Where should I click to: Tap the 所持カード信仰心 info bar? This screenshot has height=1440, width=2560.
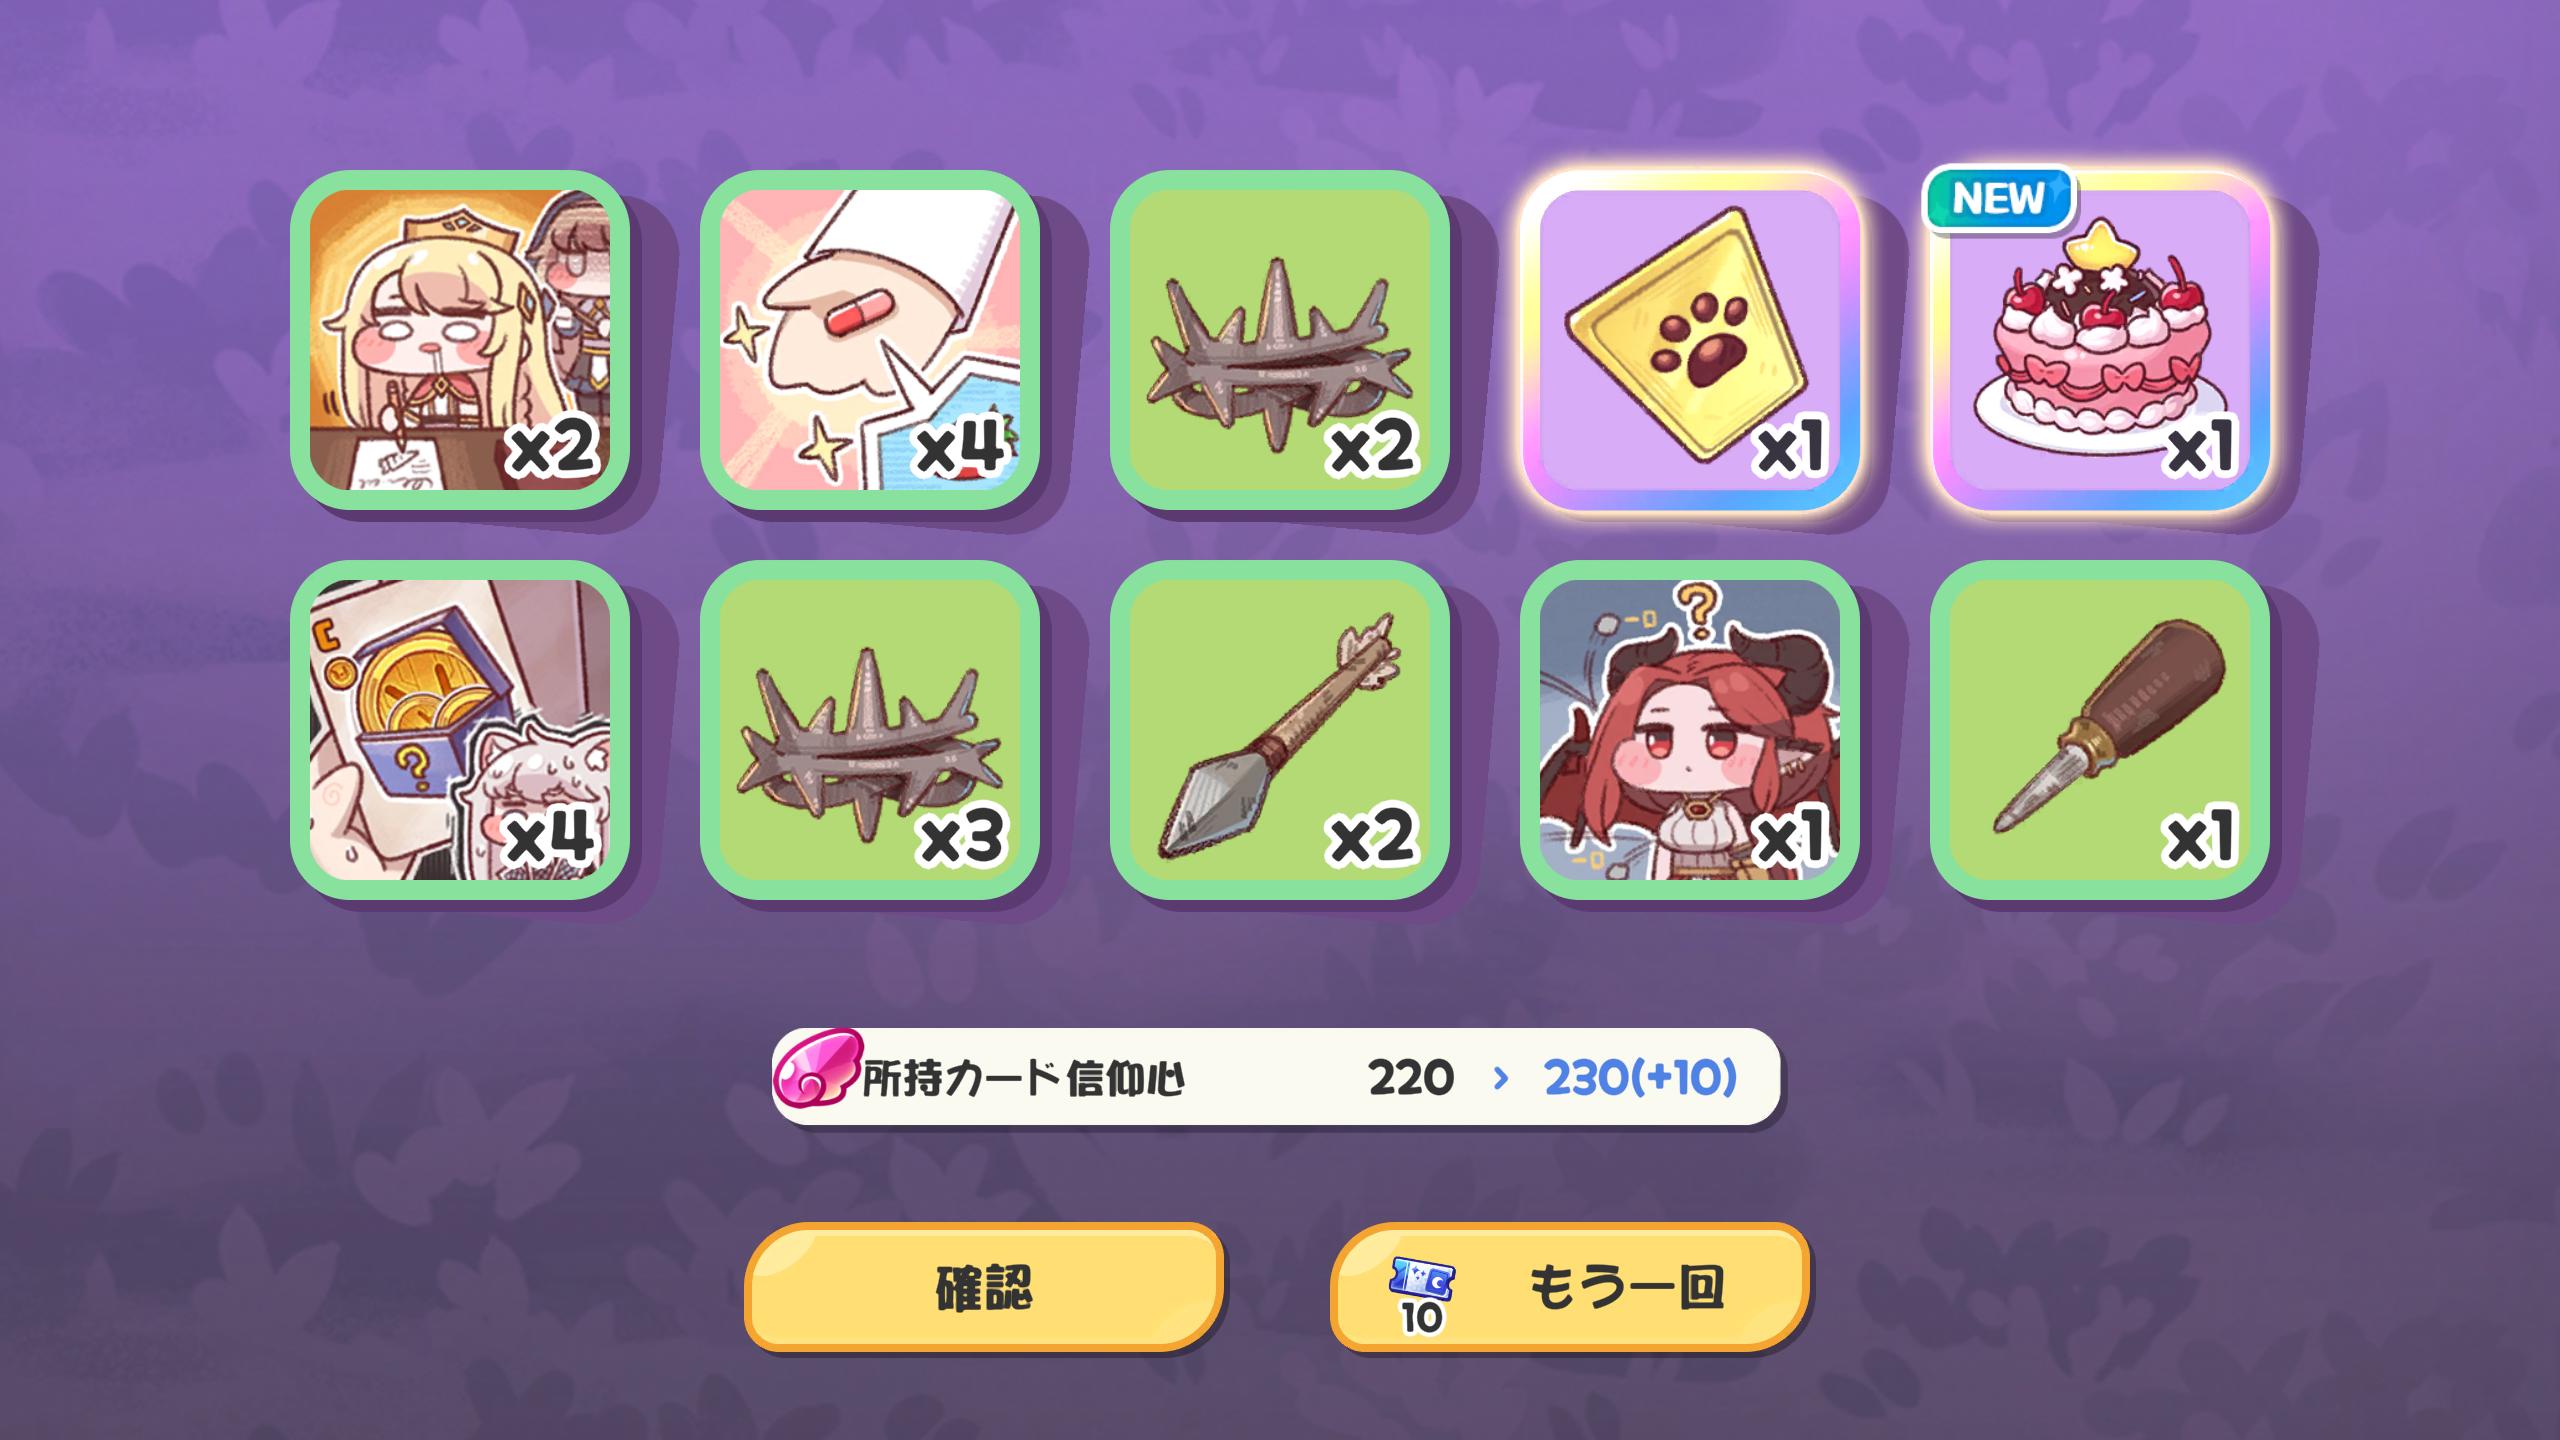[1276, 1077]
